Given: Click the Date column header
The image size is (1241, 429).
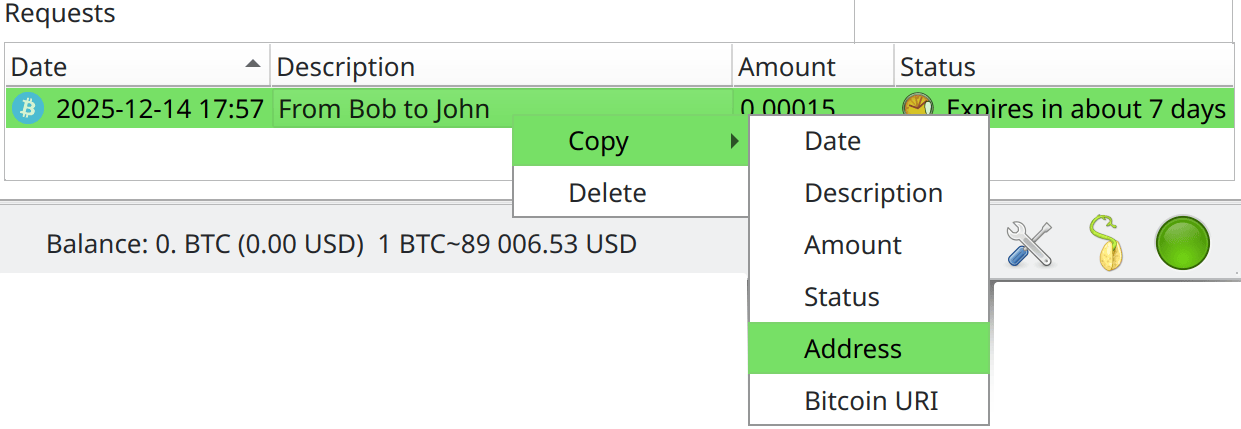Looking at the screenshot, I should pyautogui.click(x=40, y=67).
